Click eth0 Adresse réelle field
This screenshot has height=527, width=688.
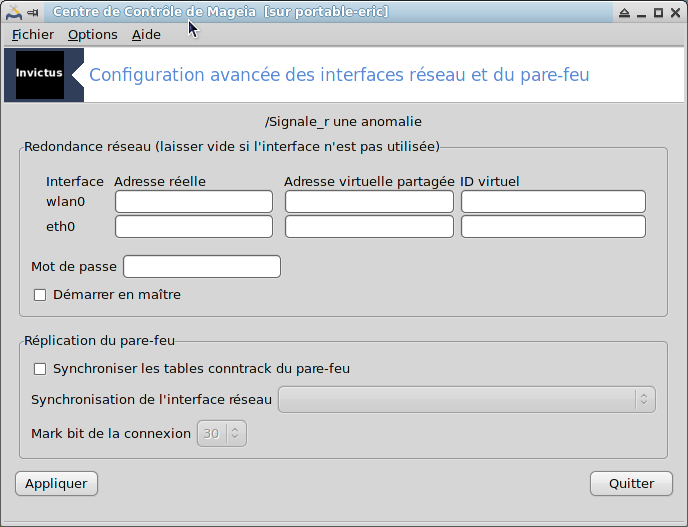click(194, 226)
